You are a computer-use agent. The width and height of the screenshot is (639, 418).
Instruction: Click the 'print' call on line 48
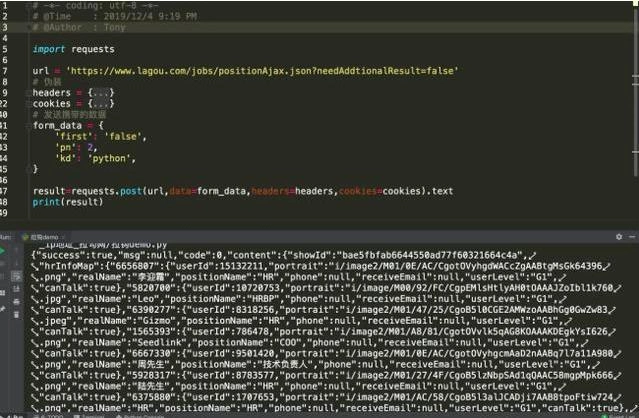click(x=46, y=202)
